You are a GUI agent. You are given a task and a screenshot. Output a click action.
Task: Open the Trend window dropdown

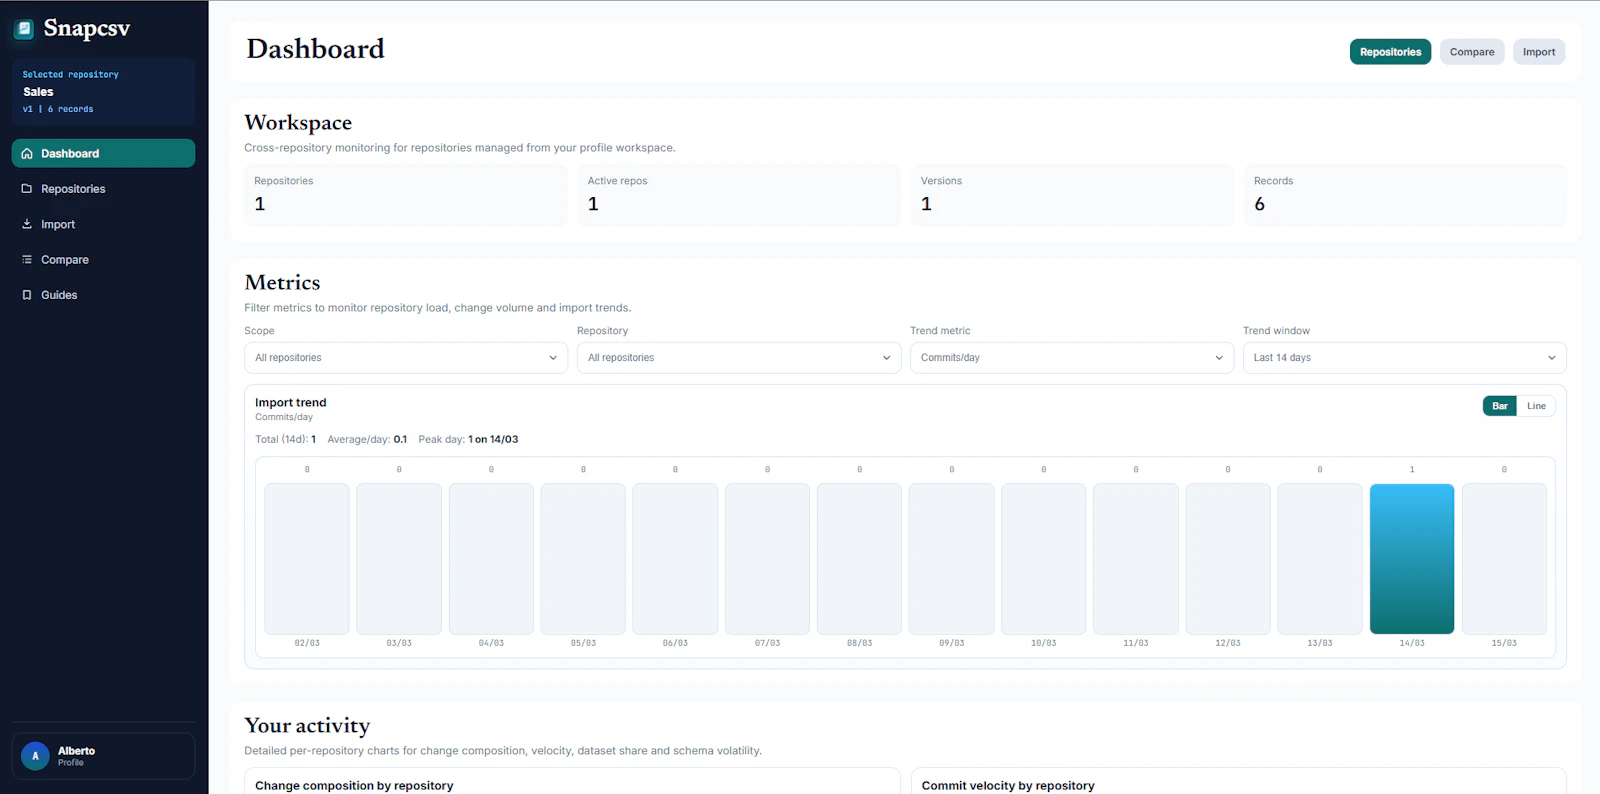1405,358
